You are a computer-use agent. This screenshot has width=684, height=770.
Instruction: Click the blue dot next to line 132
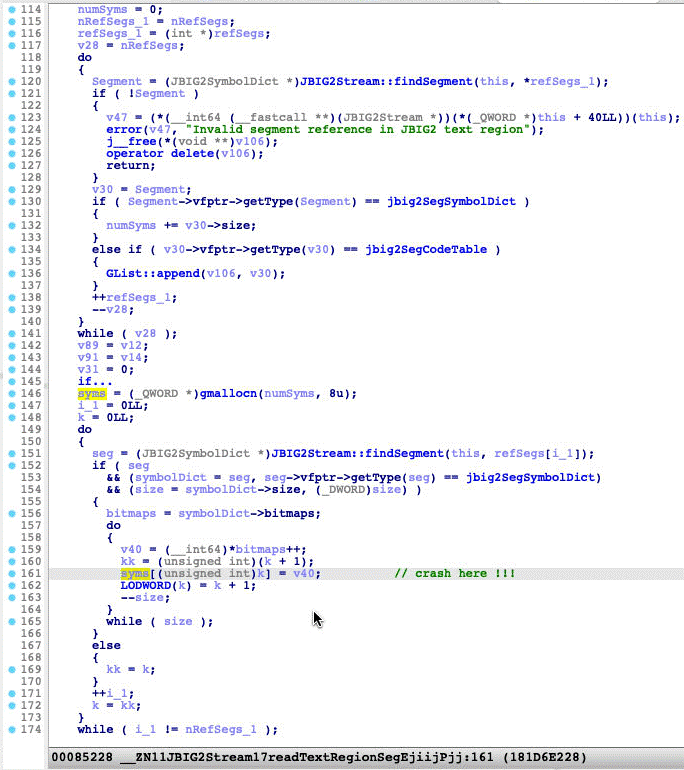click(x=9, y=225)
